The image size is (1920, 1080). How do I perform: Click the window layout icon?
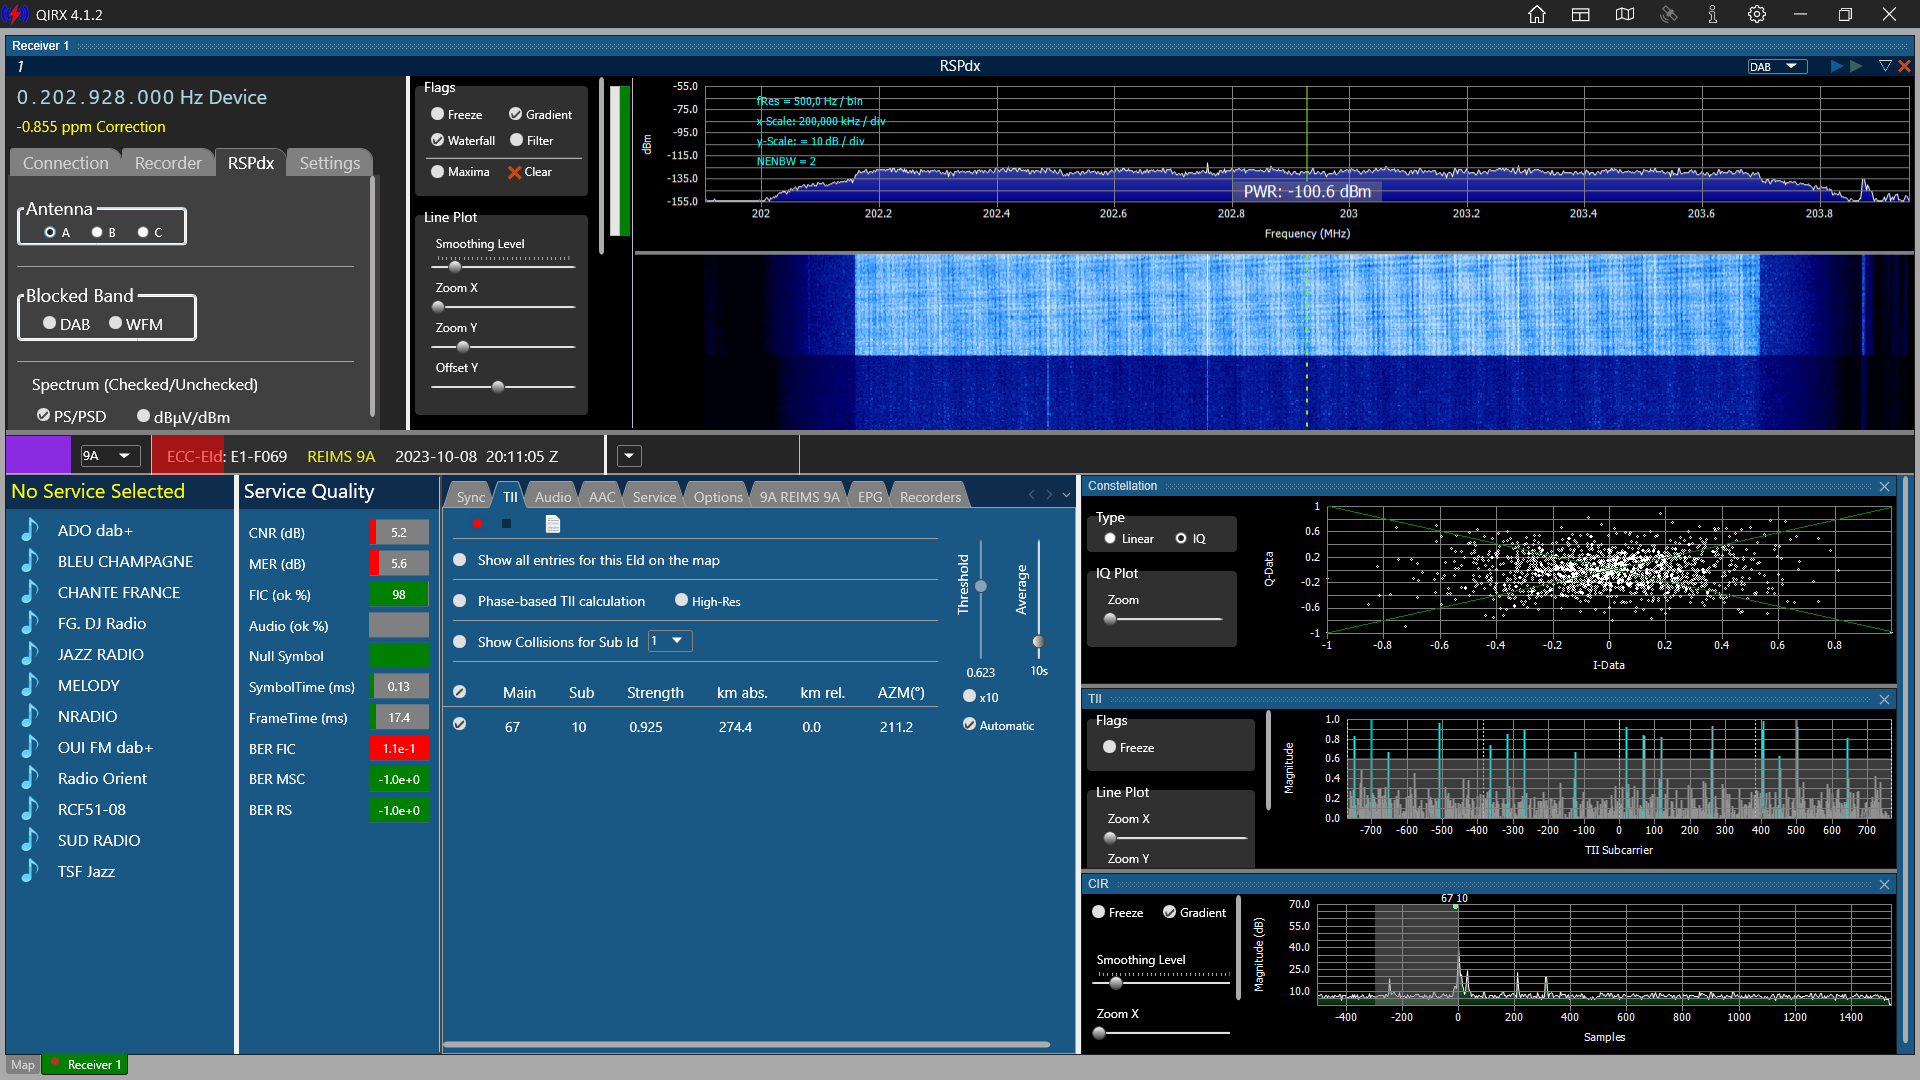(1581, 15)
